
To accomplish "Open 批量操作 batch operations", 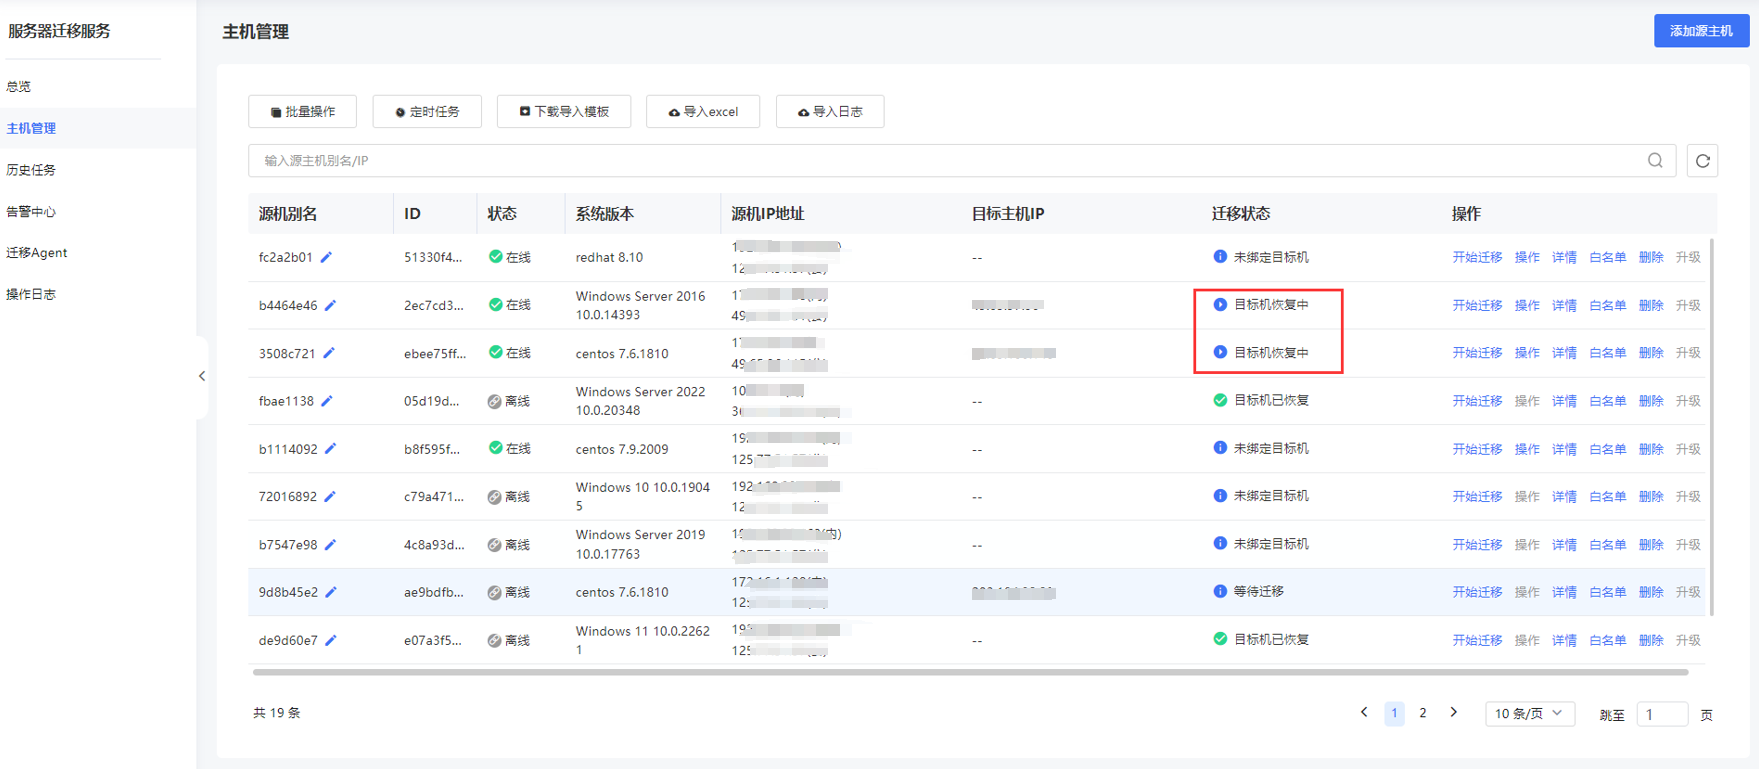I will point(302,111).
